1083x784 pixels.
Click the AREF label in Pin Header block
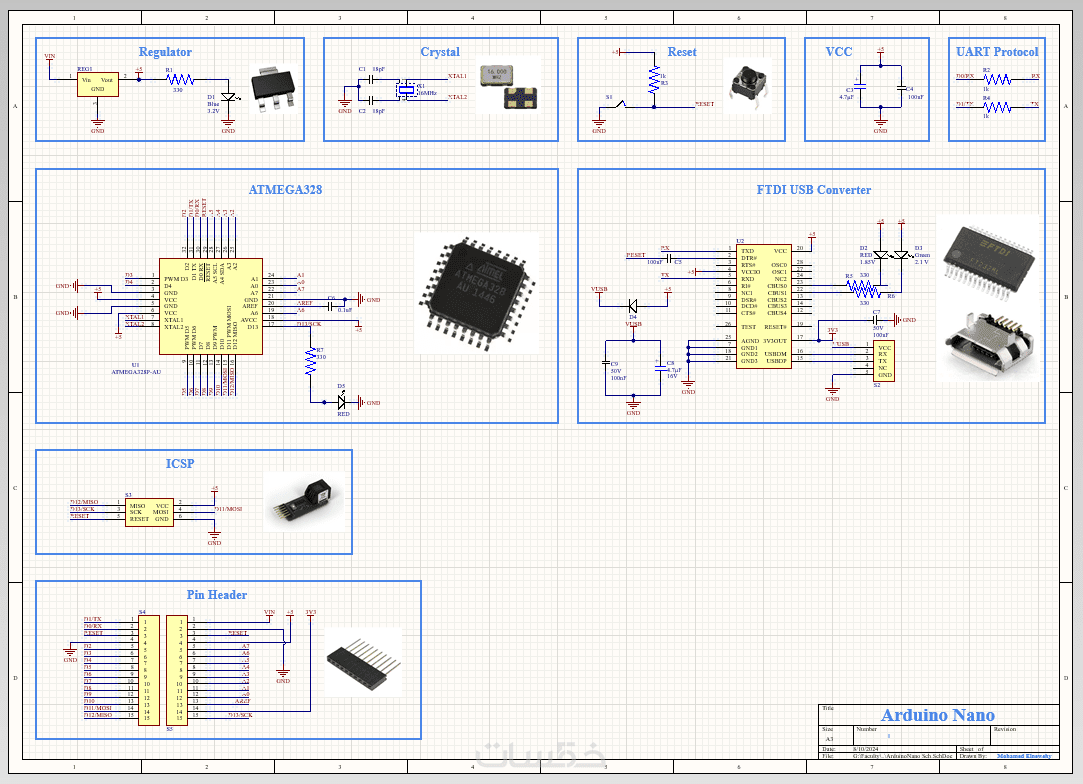point(242,701)
